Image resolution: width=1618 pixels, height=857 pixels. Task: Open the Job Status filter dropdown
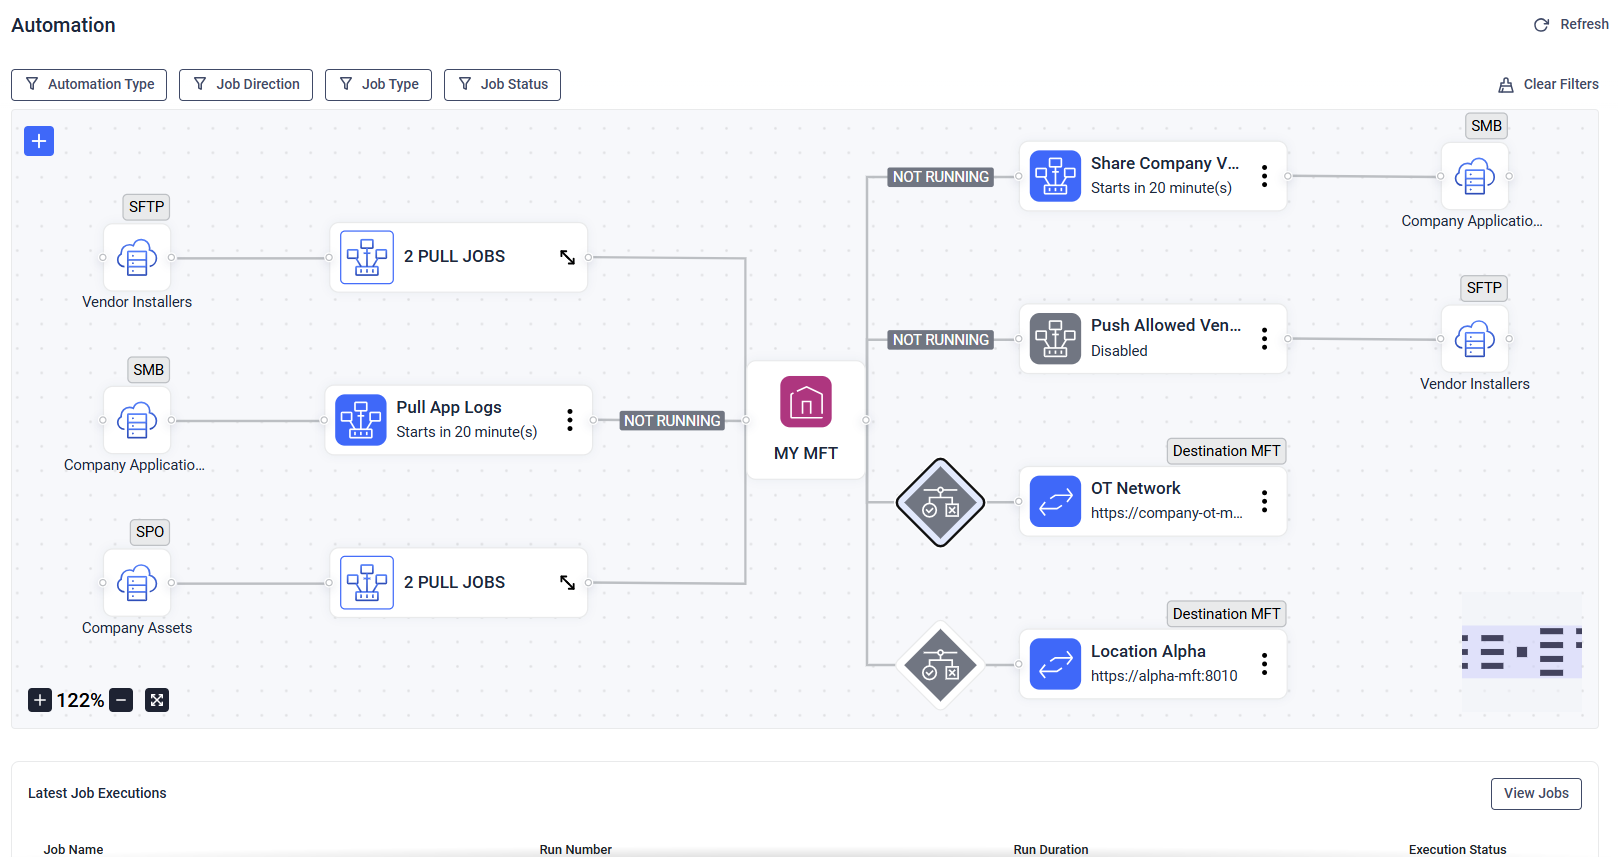502,85
